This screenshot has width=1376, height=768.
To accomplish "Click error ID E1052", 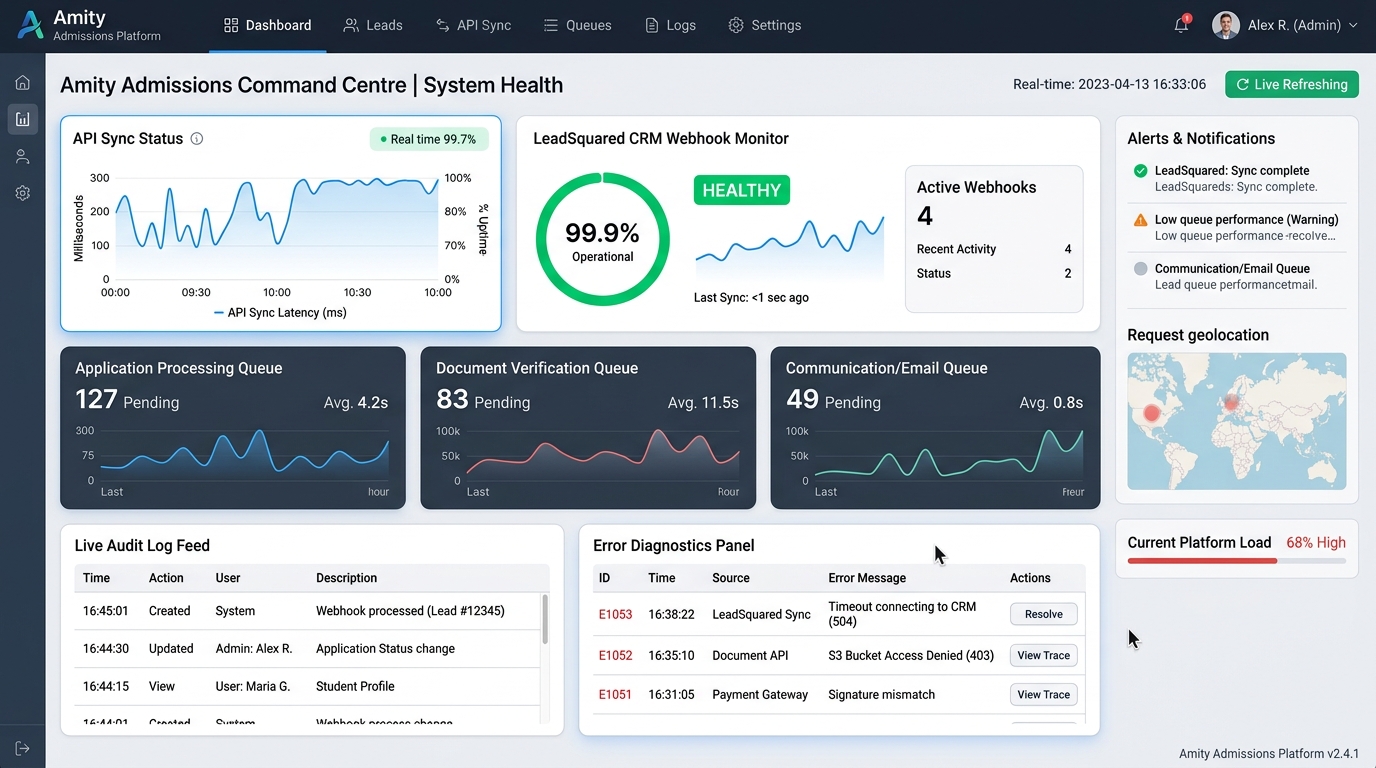I will (x=616, y=656).
